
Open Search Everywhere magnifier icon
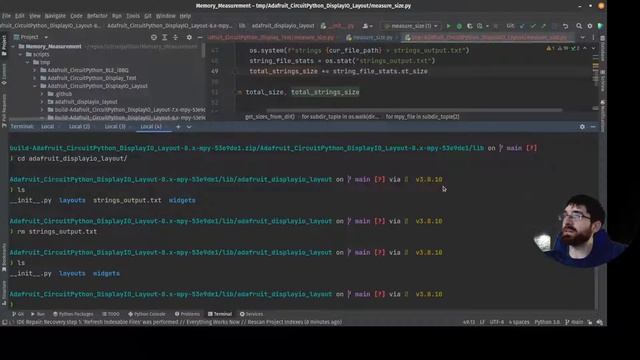click(x=579, y=26)
